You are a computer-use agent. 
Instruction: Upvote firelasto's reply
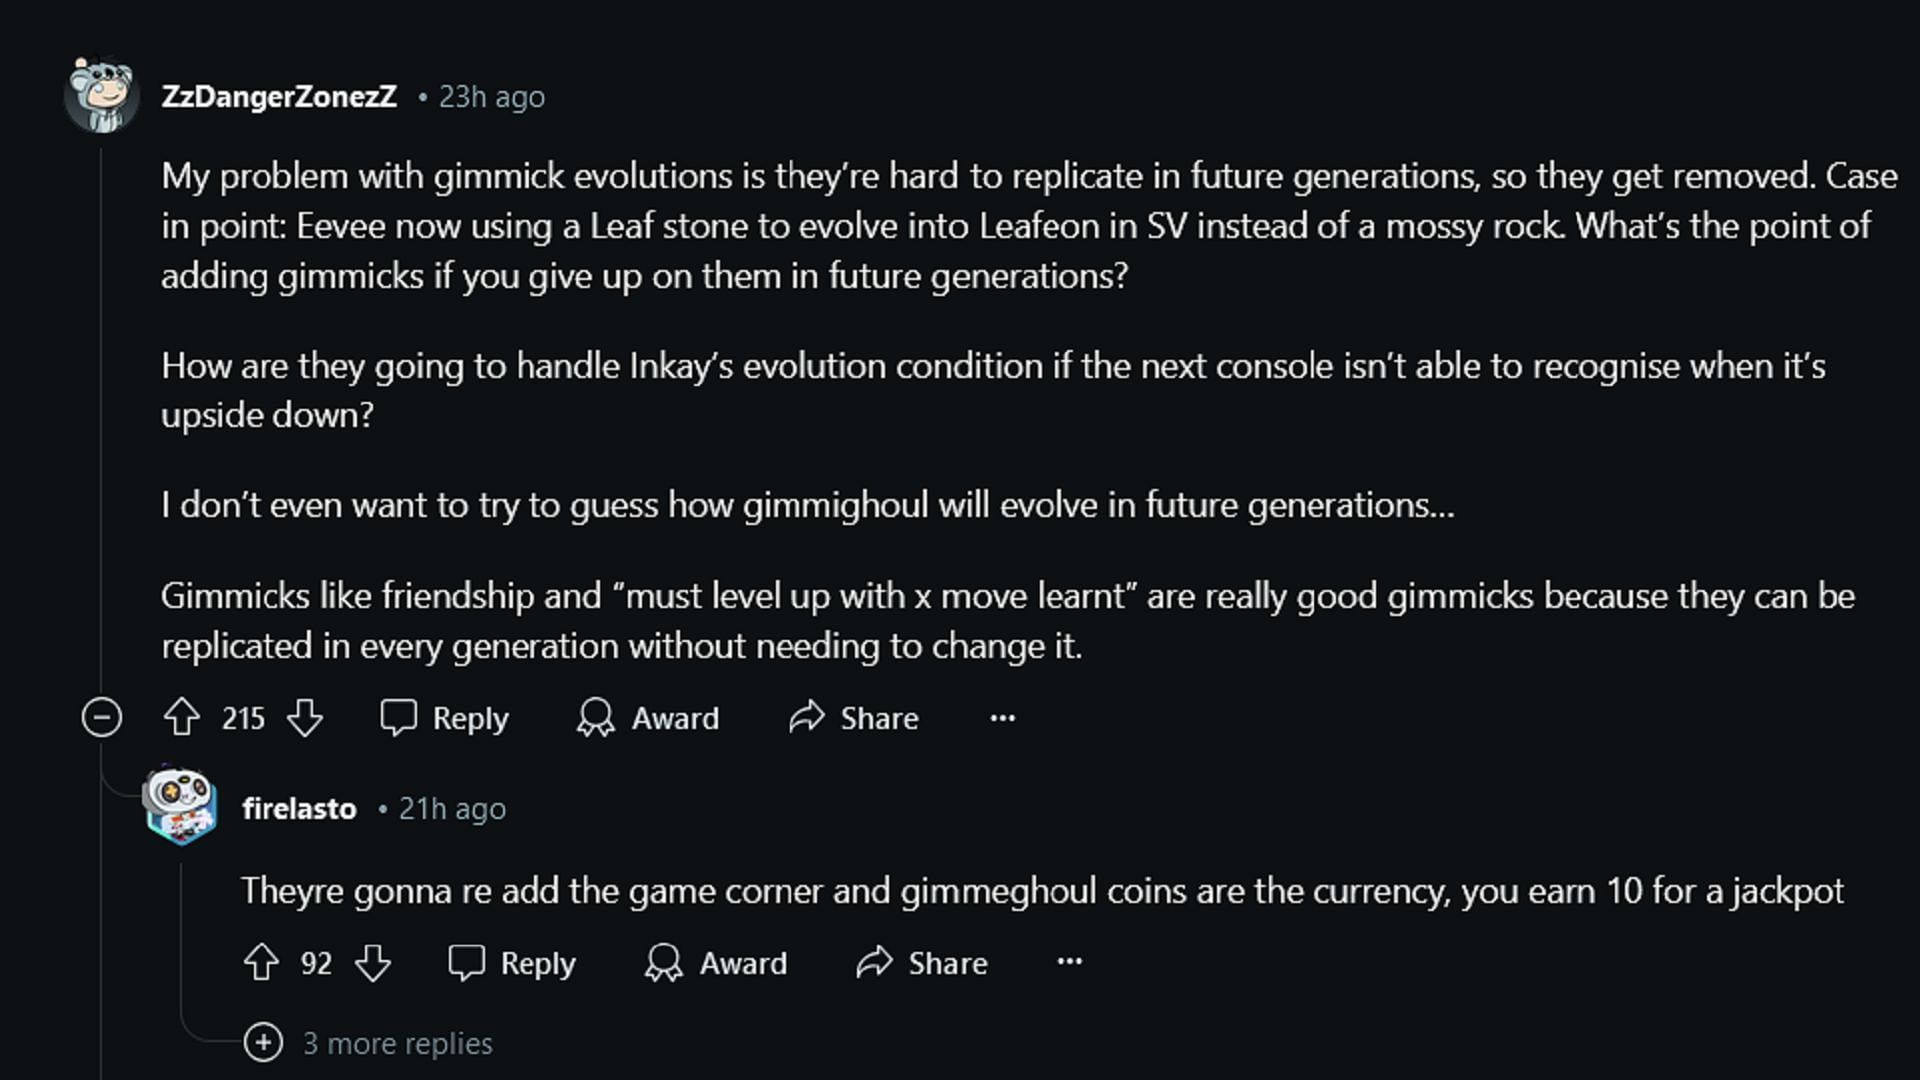tap(261, 962)
